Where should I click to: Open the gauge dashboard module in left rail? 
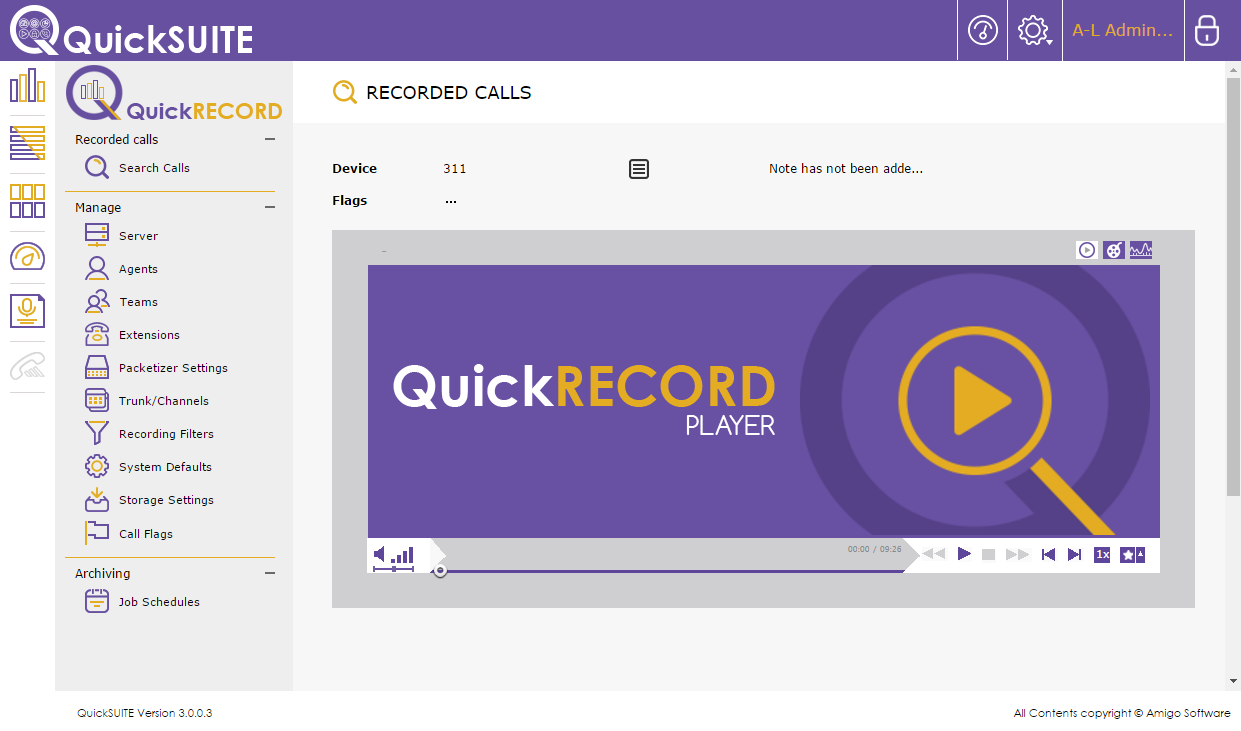[27, 256]
